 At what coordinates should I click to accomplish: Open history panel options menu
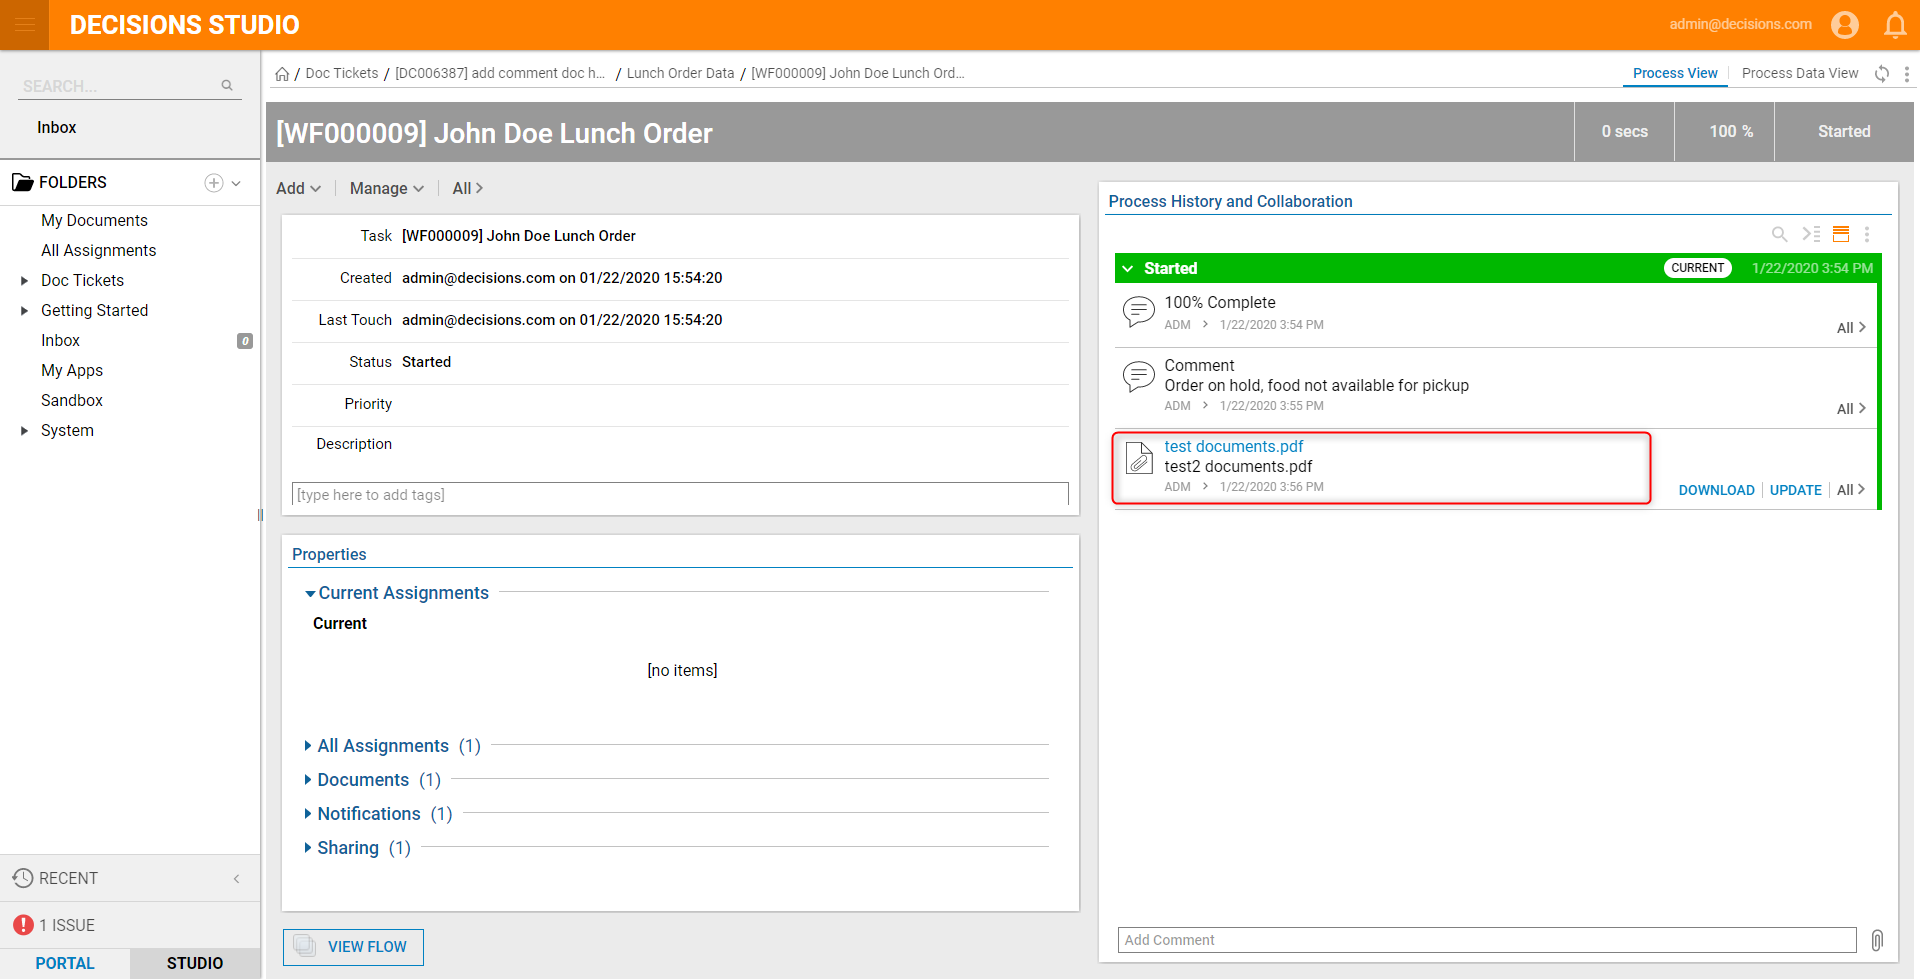(1866, 234)
